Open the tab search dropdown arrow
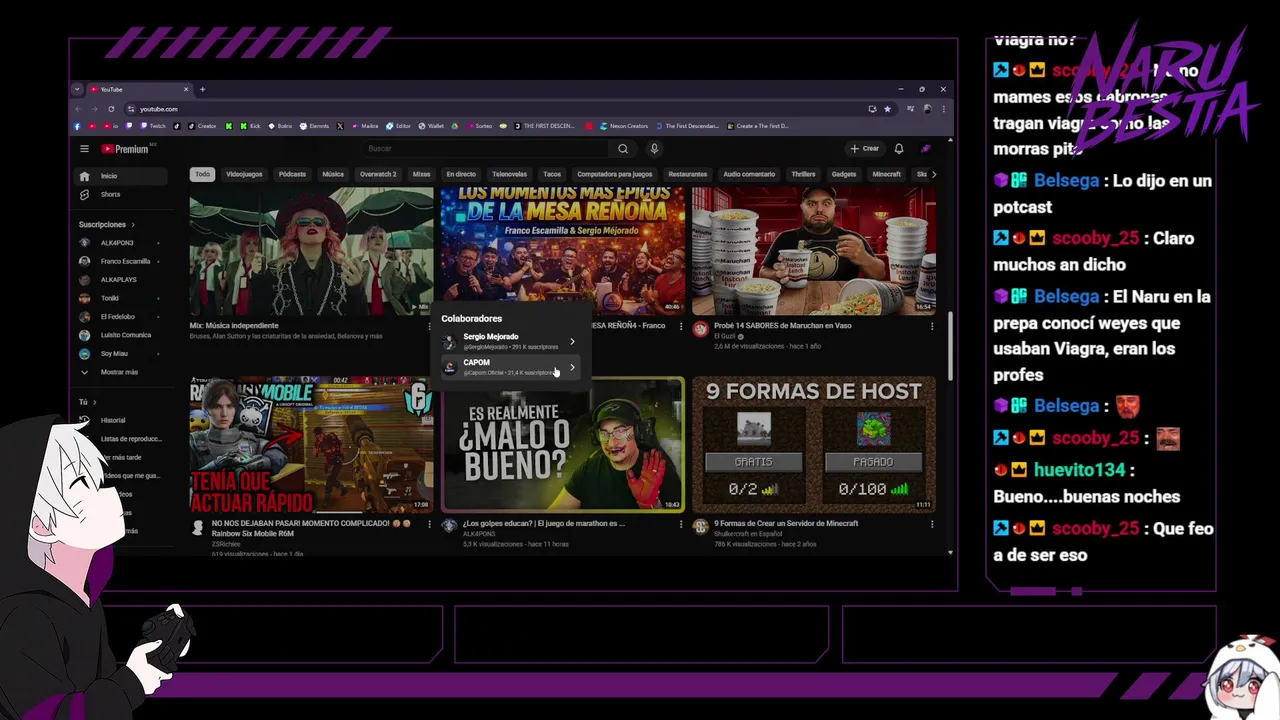 pos(77,89)
